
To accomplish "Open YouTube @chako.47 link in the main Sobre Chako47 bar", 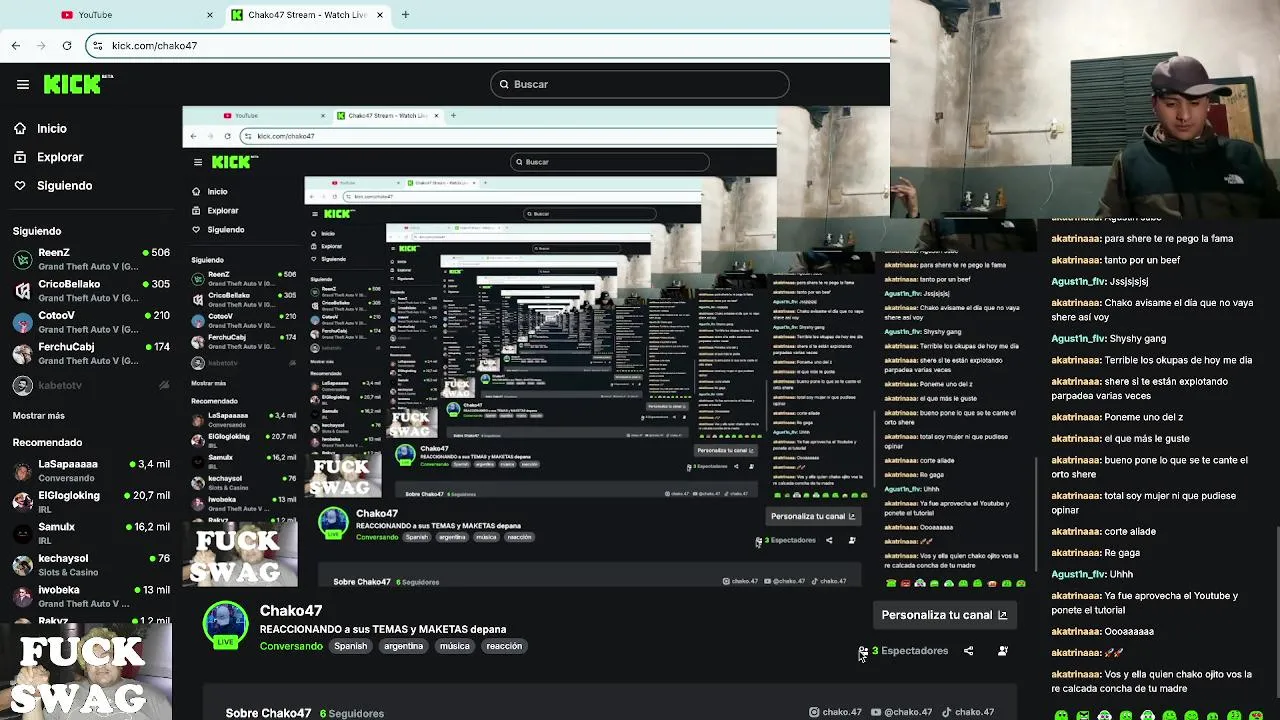I will click(903, 712).
